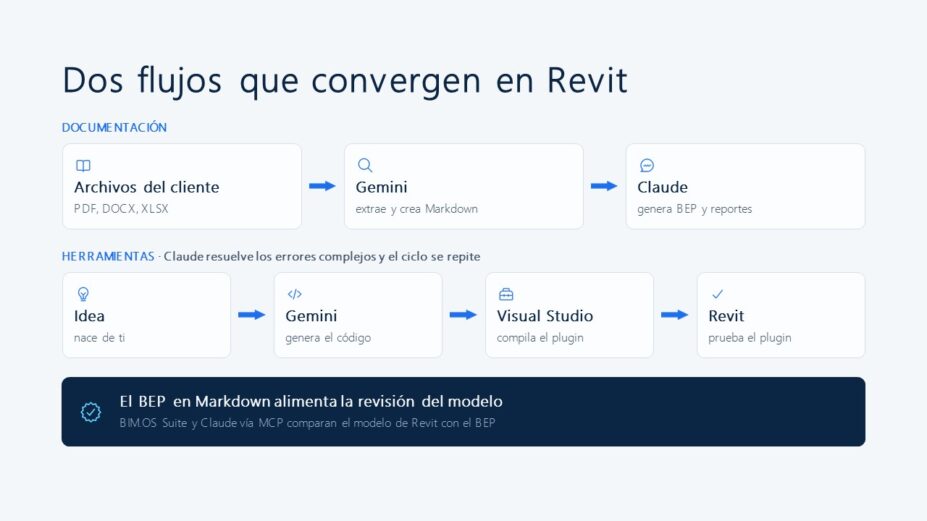Click the Idea card heading
Screen dimensions: 927x521
[x=89, y=316]
